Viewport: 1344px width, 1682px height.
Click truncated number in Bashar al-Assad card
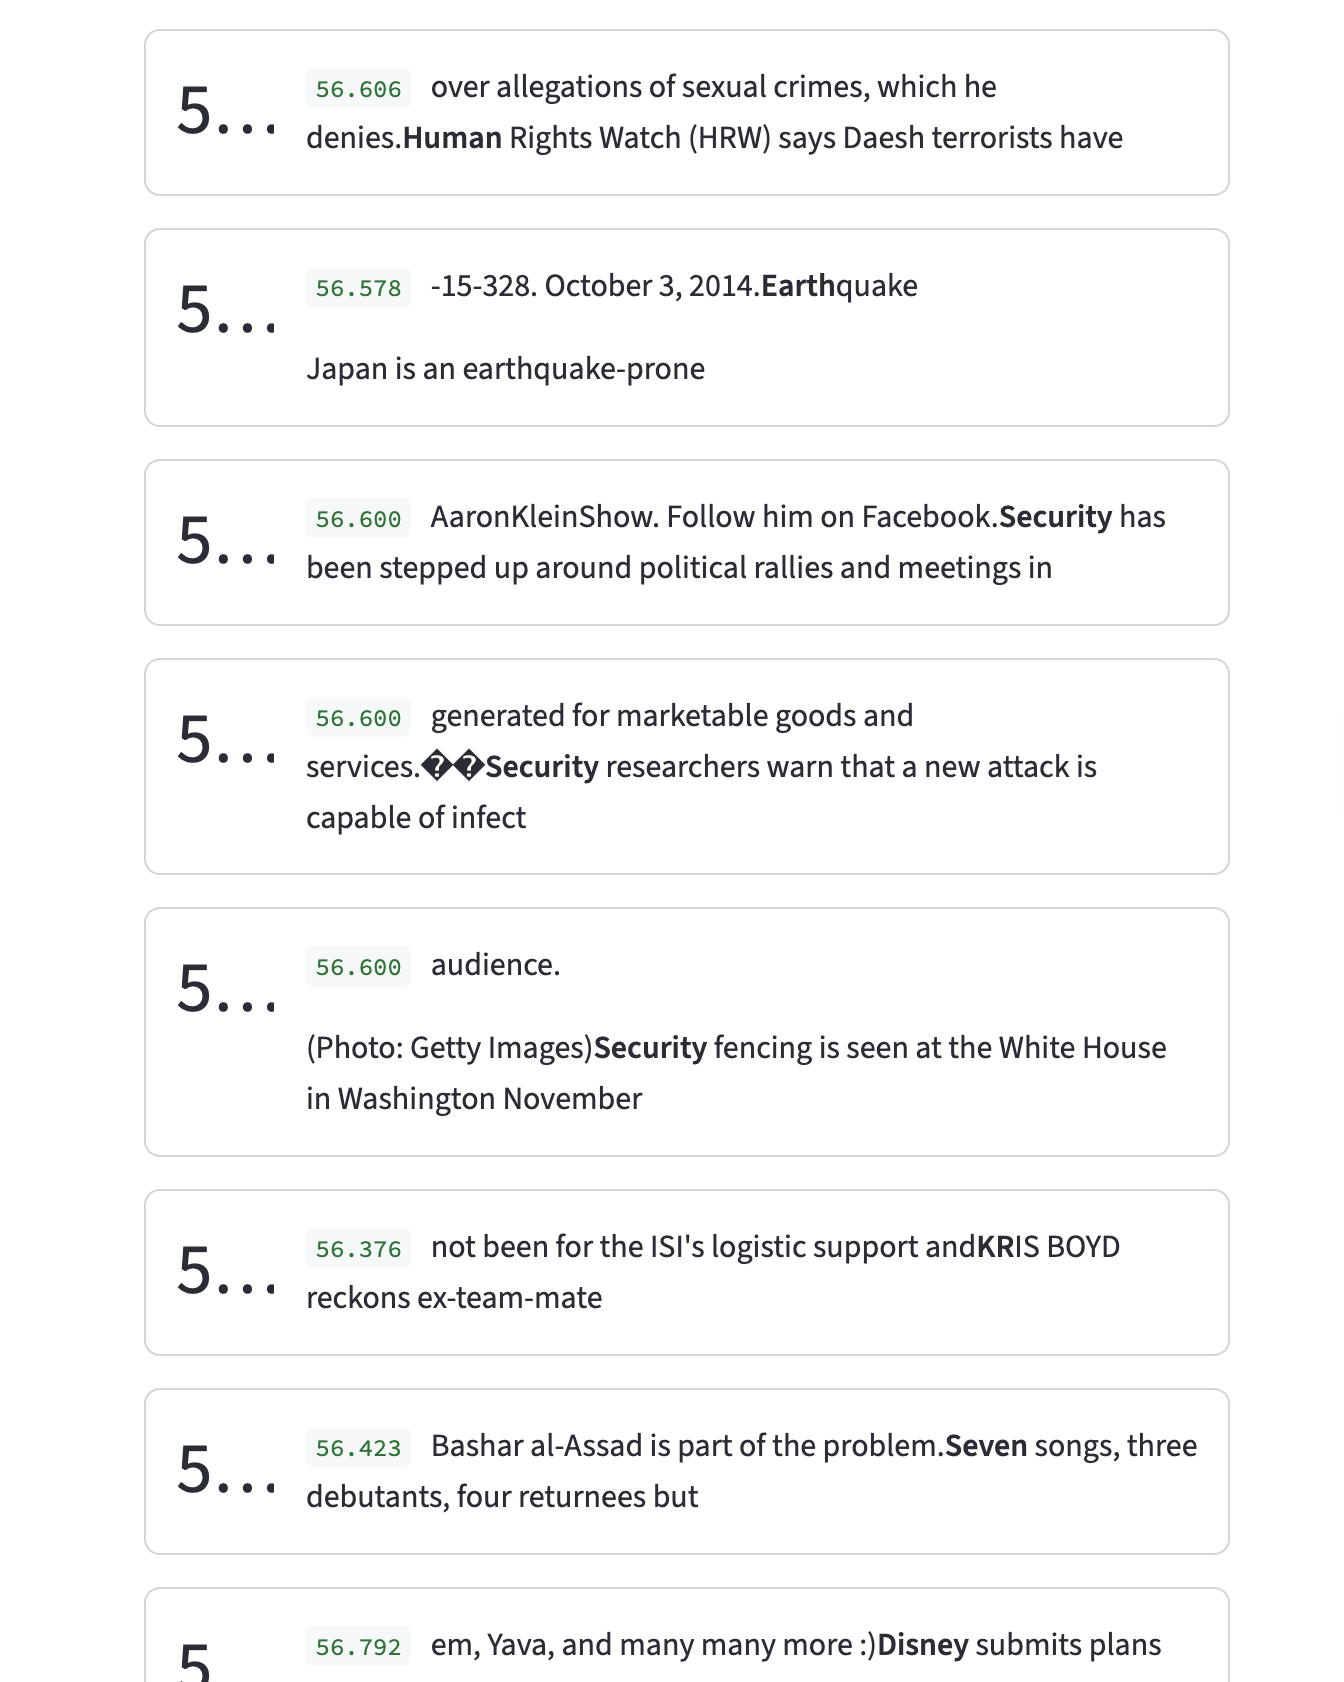(x=226, y=1470)
